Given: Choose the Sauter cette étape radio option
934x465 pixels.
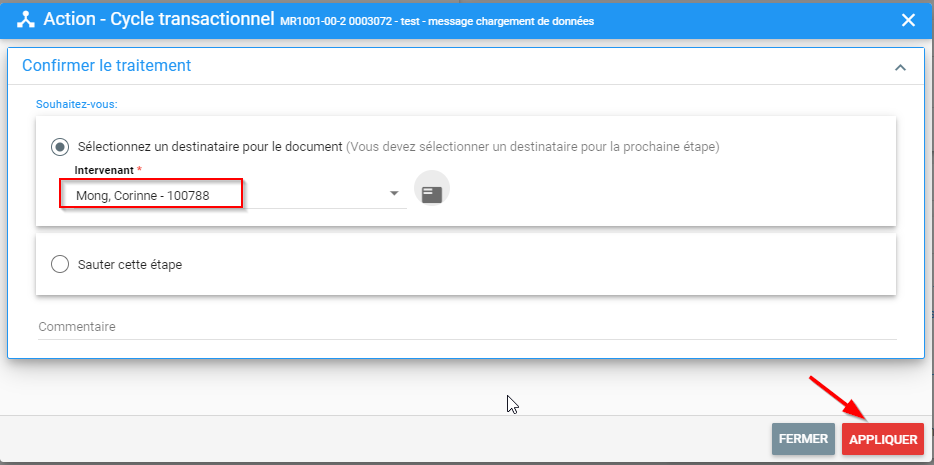Looking at the screenshot, I should (60, 264).
